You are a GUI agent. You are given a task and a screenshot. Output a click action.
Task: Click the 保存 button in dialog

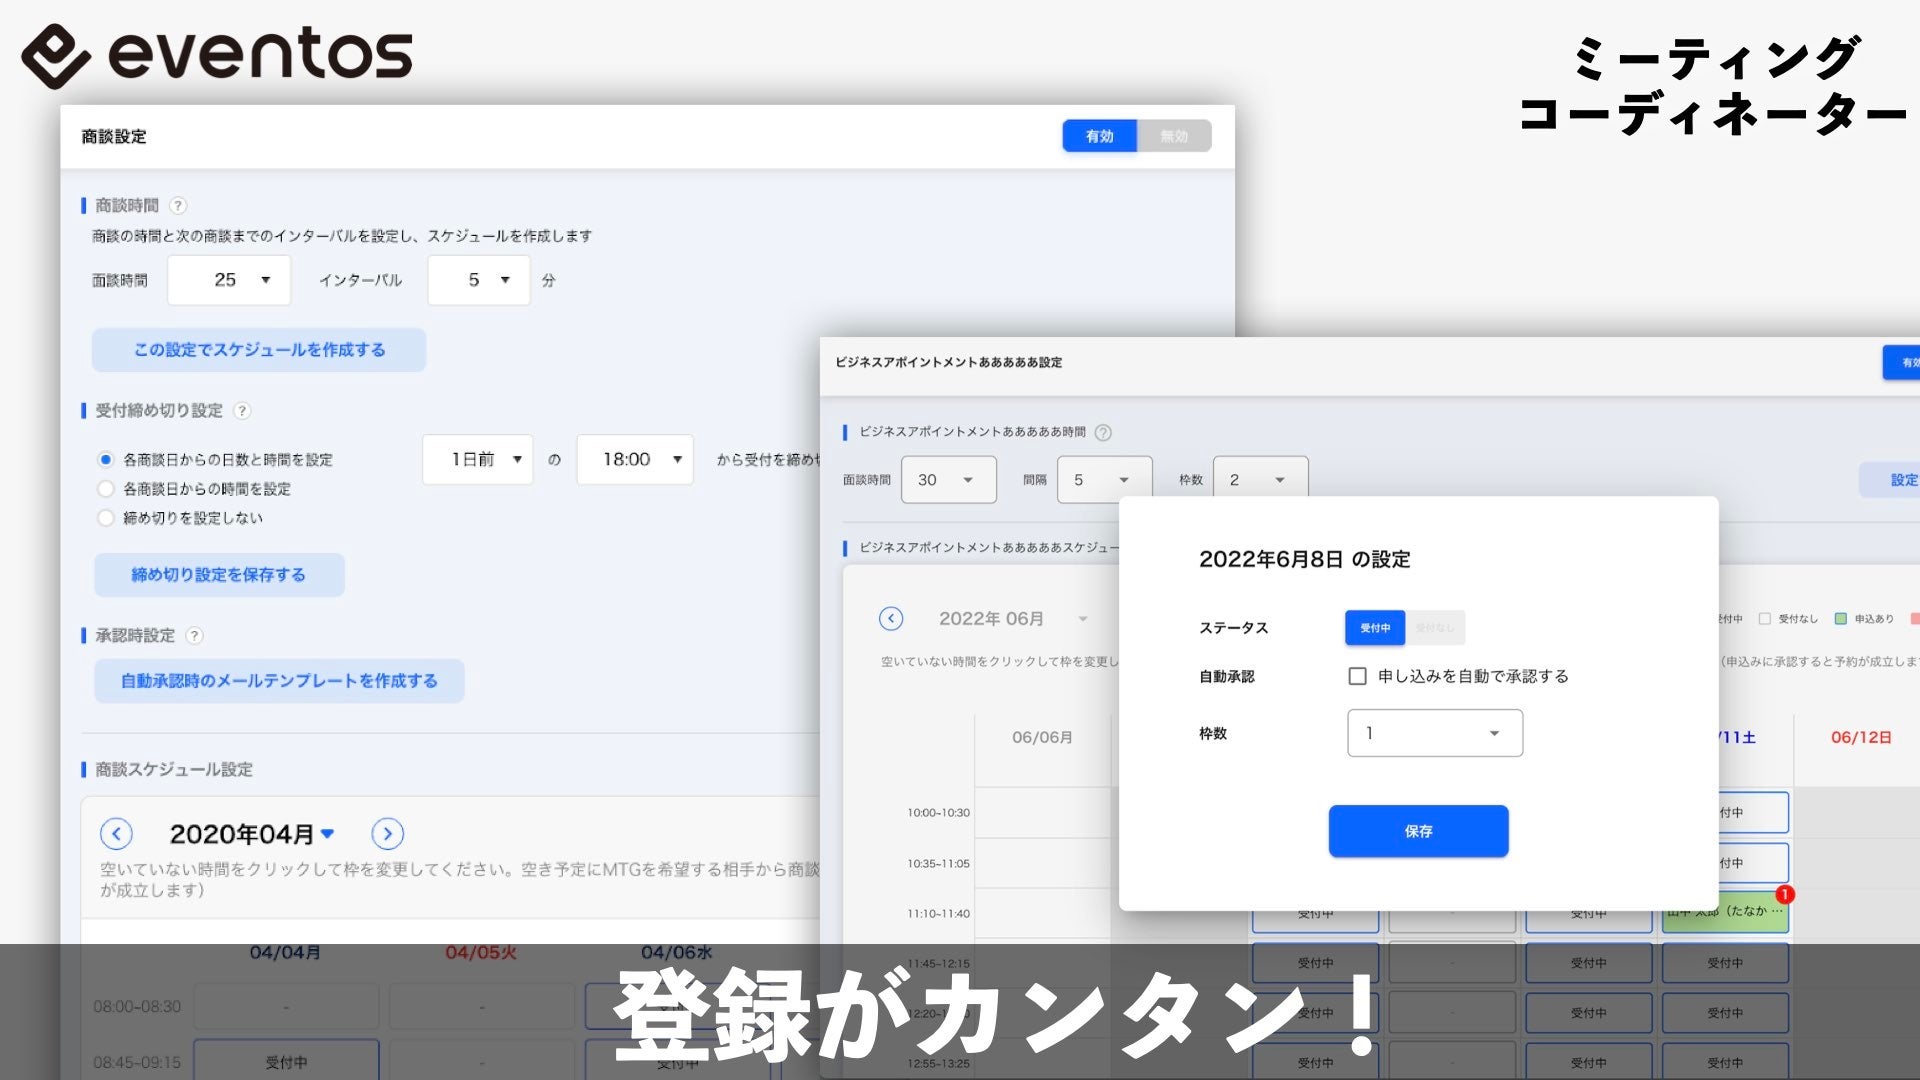(x=1418, y=831)
